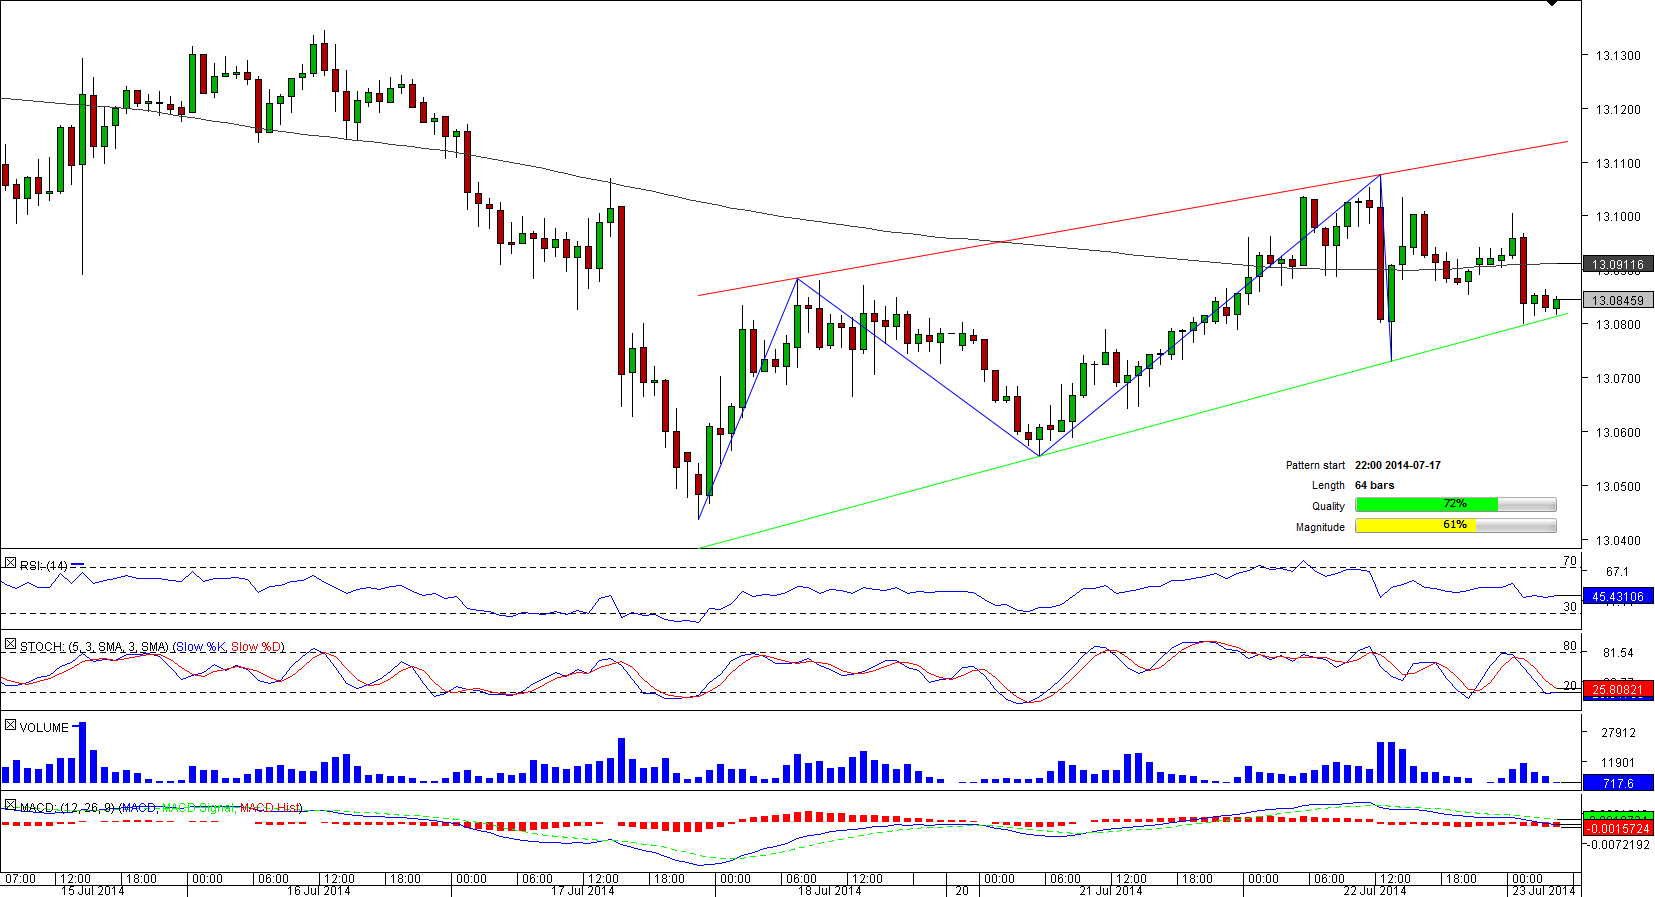
Task: Click the 22 Jul 2014 date label
Action: [x=1374, y=890]
